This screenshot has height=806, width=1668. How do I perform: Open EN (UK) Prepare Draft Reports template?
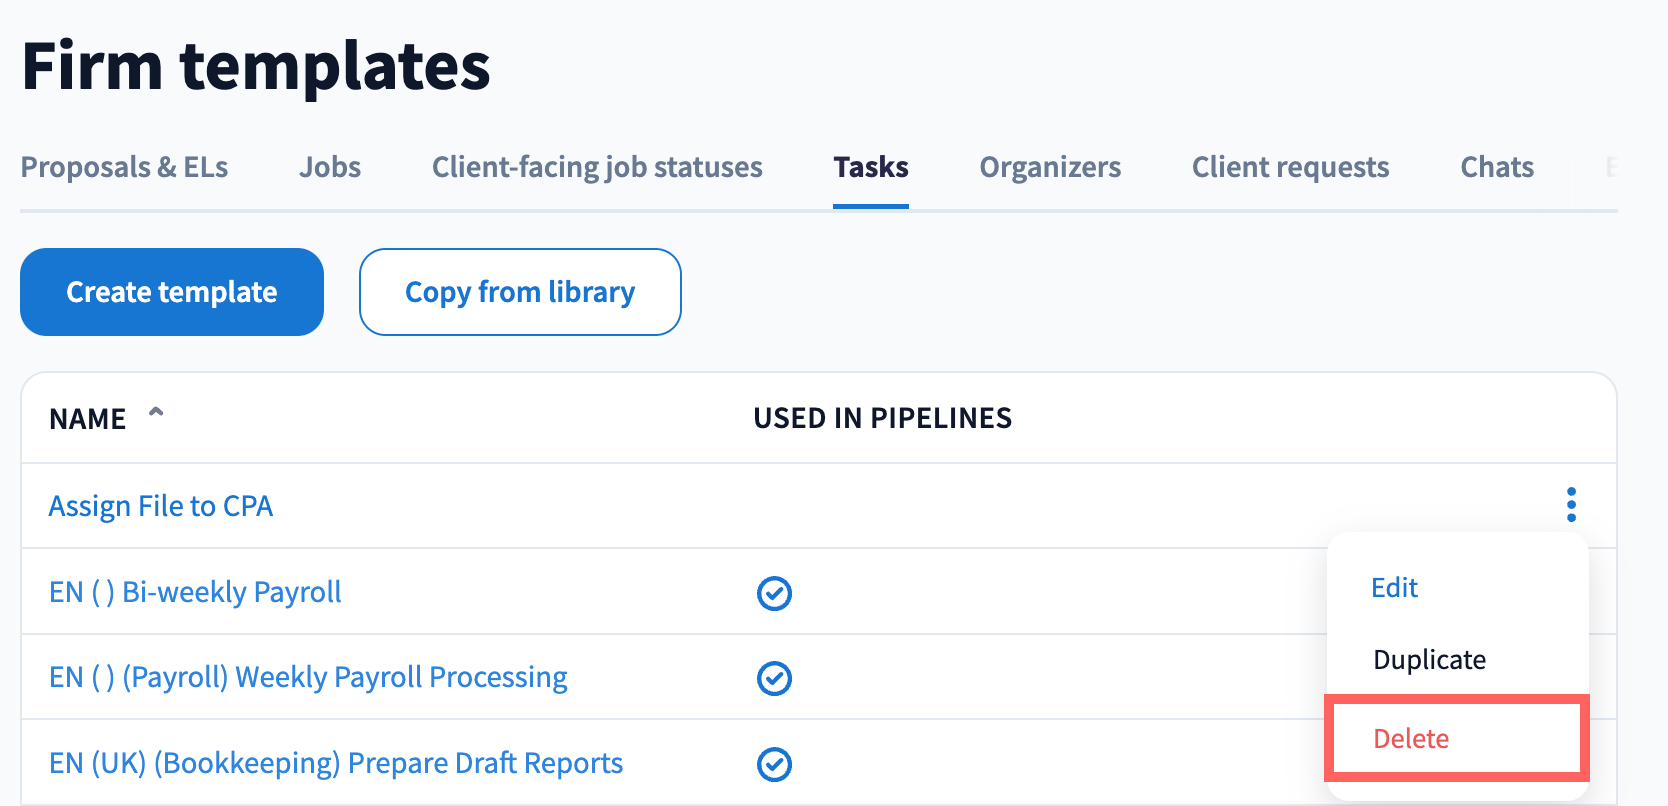click(x=336, y=763)
